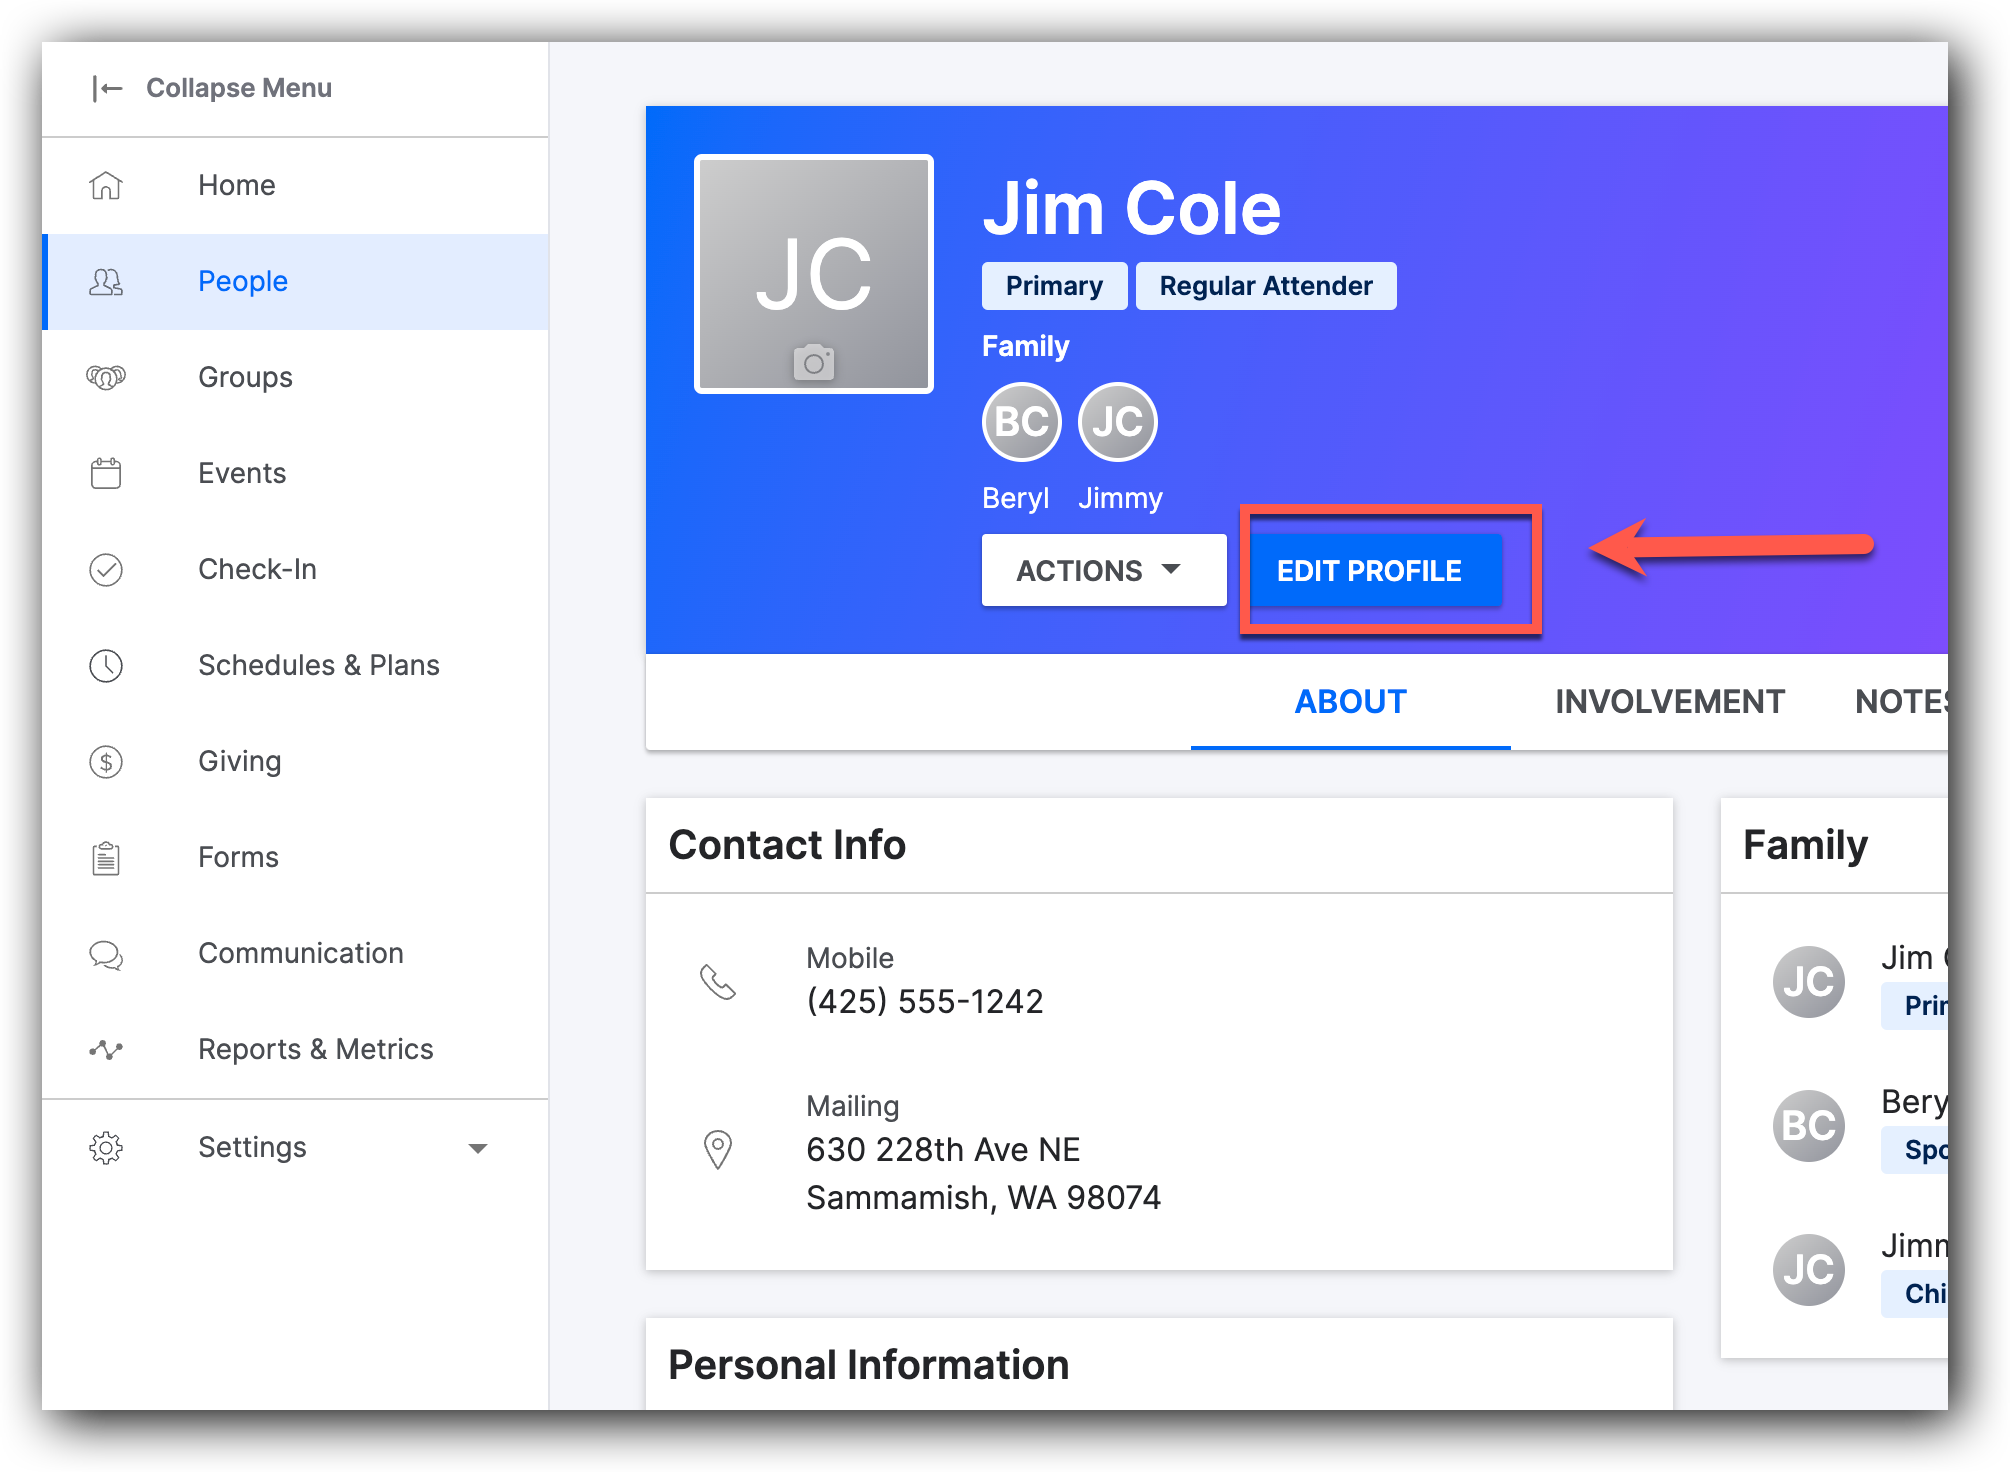
Task: Open Reports & Metrics graph icon
Action: pos(106,1049)
